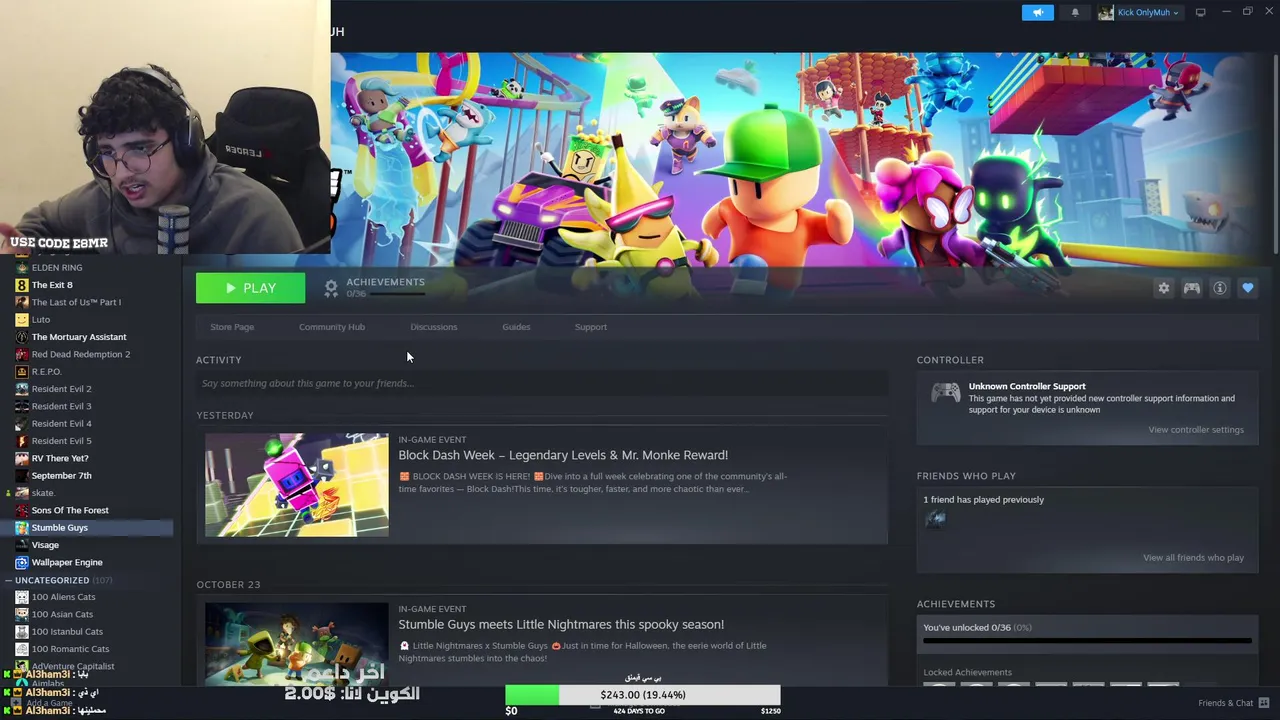Open Stumble Guys manage settings gear
Screen dimensions: 1280x720
[1163, 288]
